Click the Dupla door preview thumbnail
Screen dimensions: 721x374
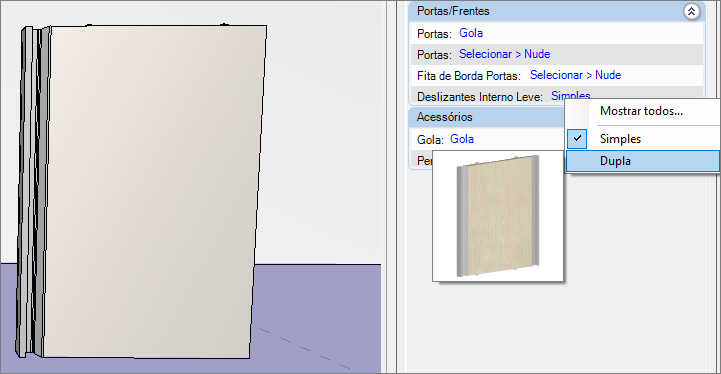498,216
